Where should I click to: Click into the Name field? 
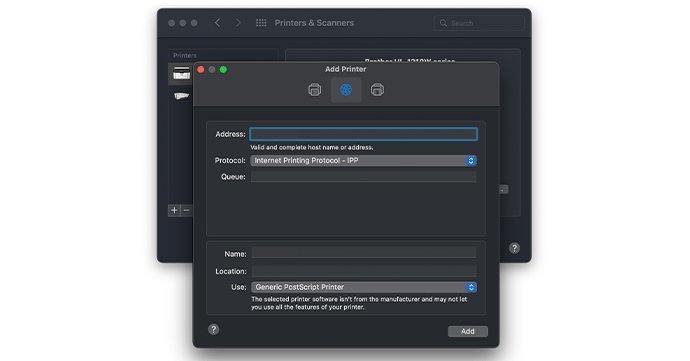coord(364,253)
